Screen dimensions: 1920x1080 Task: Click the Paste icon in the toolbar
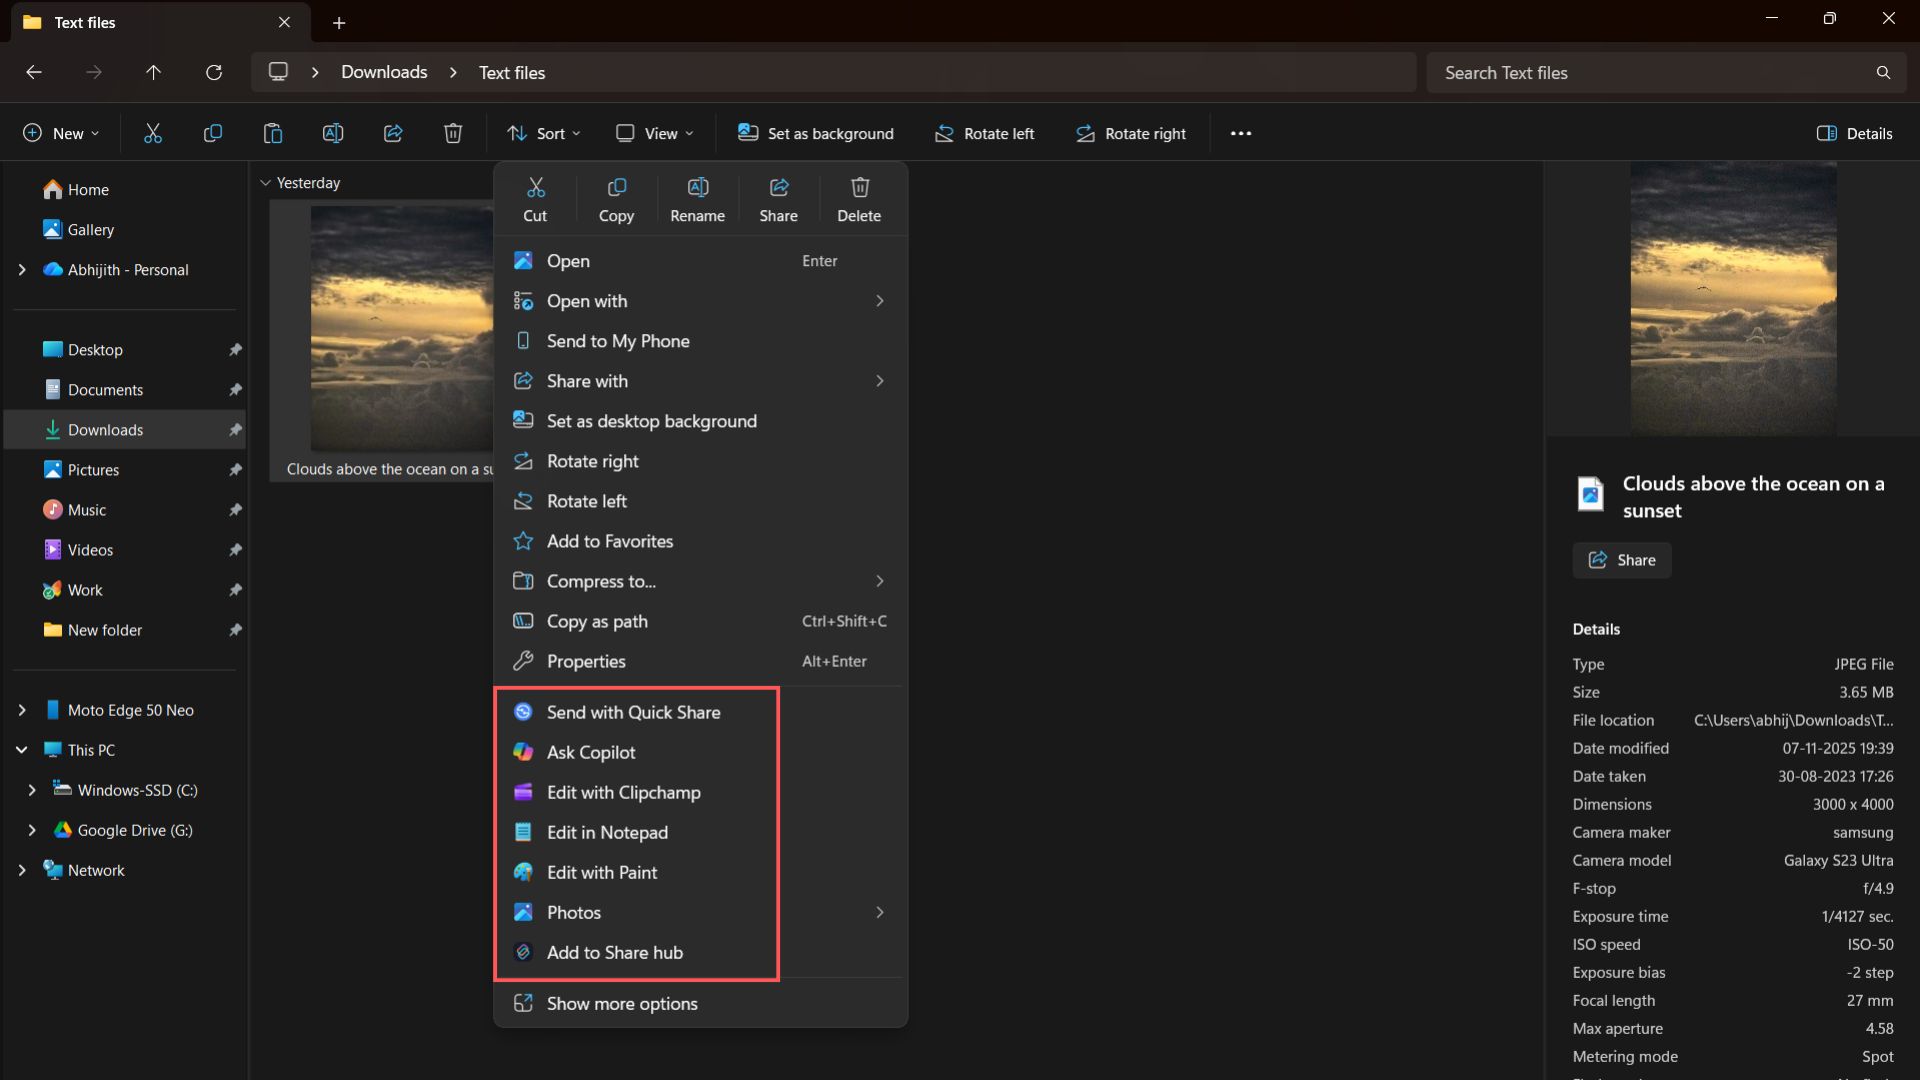click(273, 133)
